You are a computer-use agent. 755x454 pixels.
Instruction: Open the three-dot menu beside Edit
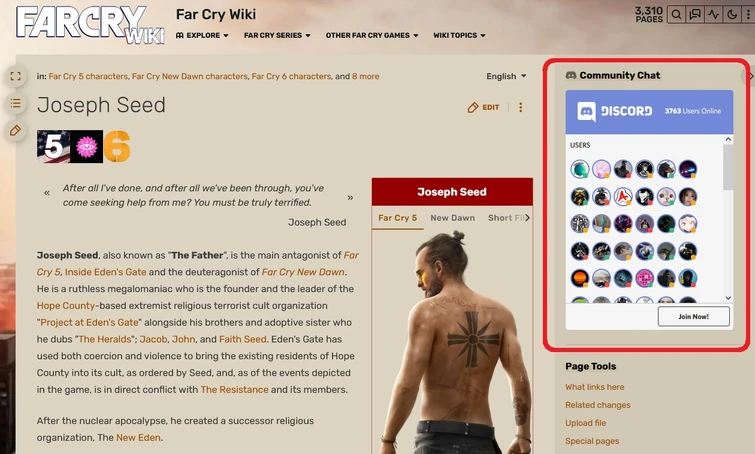(521, 107)
